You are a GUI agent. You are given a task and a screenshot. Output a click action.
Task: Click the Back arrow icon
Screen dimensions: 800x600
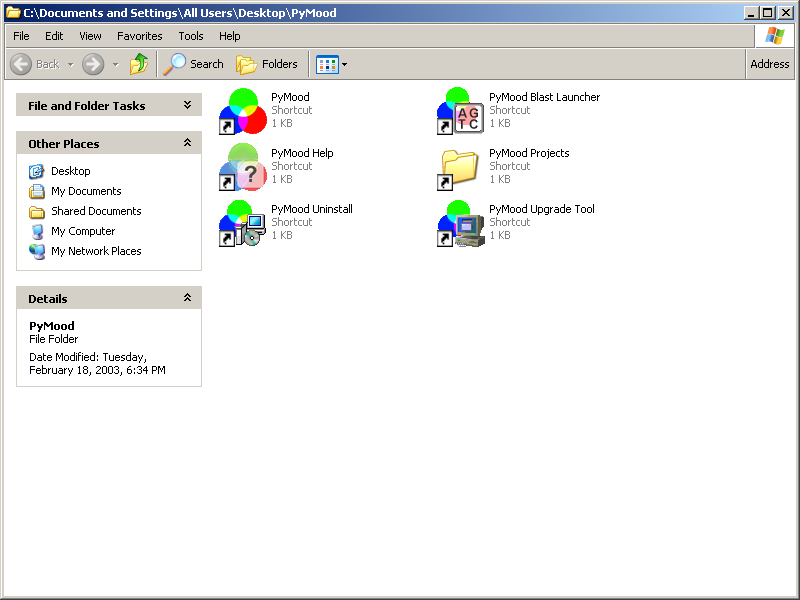click(21, 64)
